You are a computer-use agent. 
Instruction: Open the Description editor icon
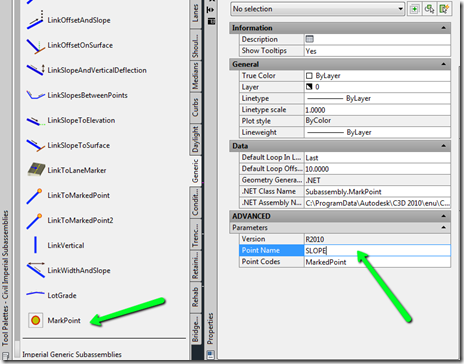click(310, 39)
